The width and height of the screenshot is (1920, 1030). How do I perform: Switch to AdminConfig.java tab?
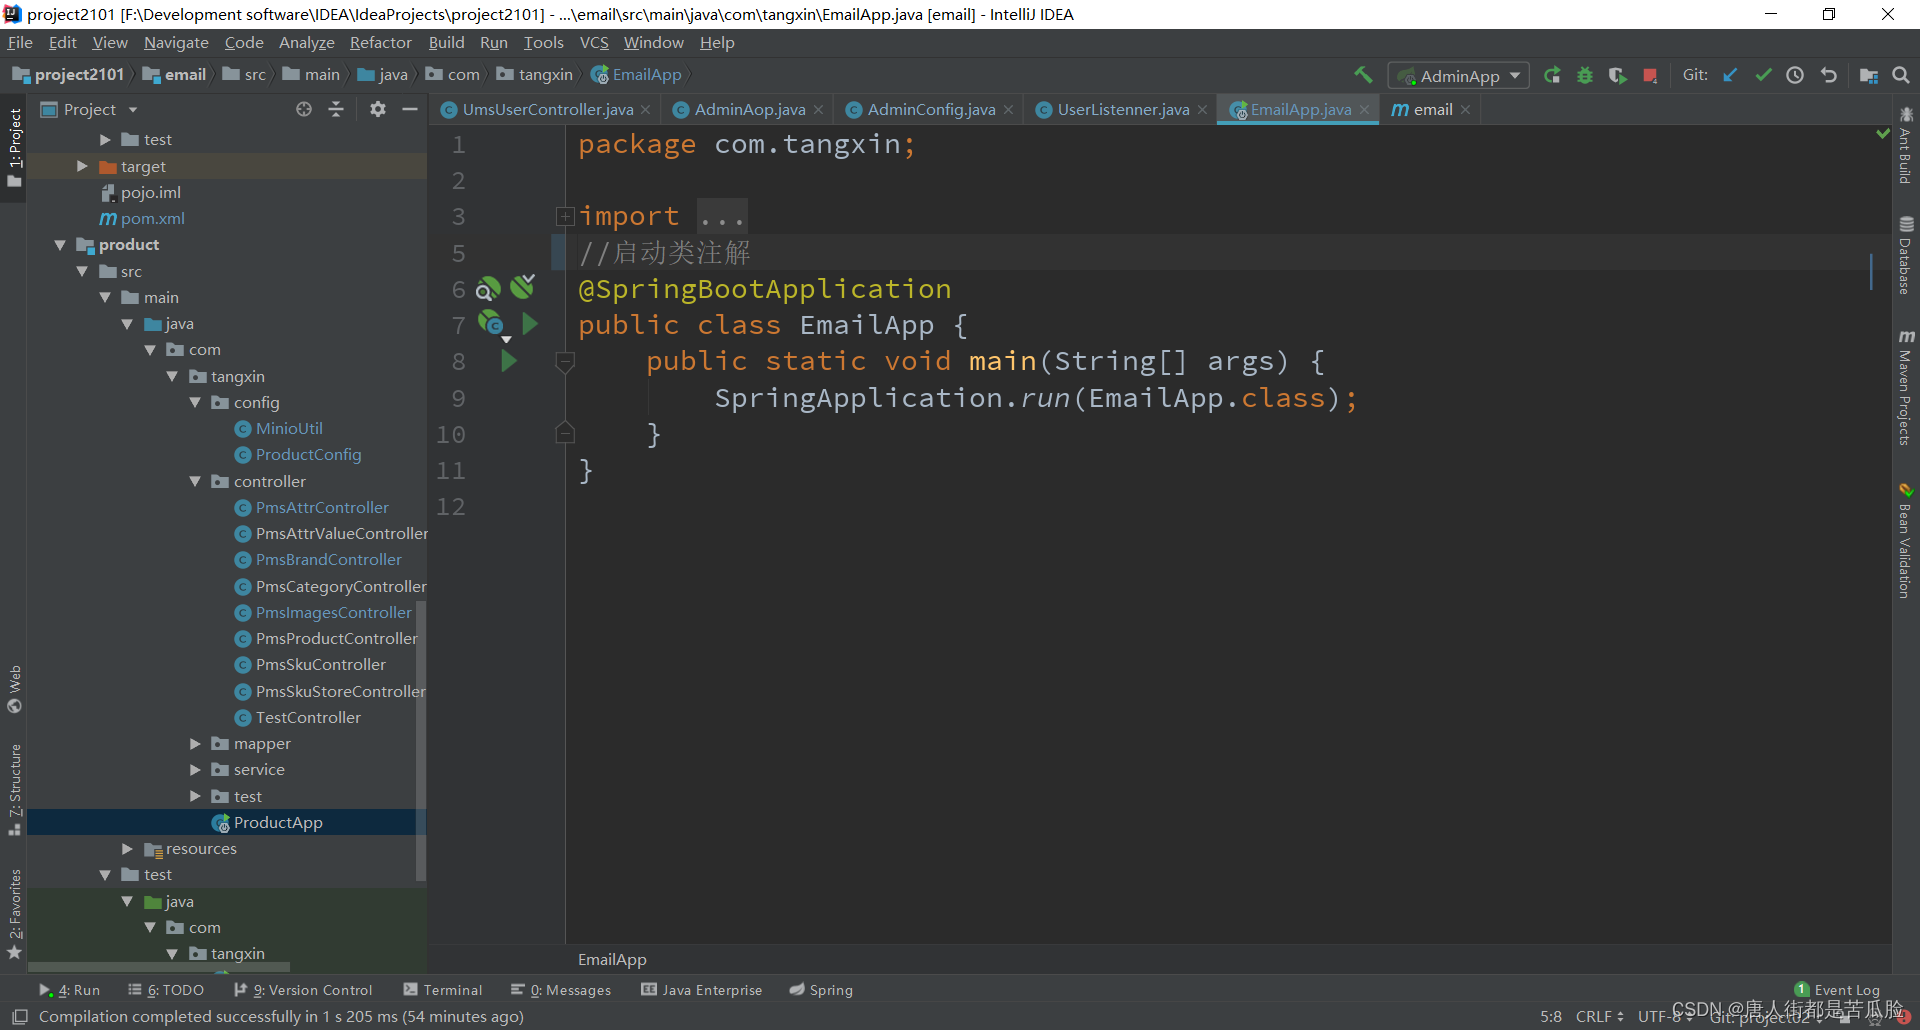pyautogui.click(x=931, y=109)
